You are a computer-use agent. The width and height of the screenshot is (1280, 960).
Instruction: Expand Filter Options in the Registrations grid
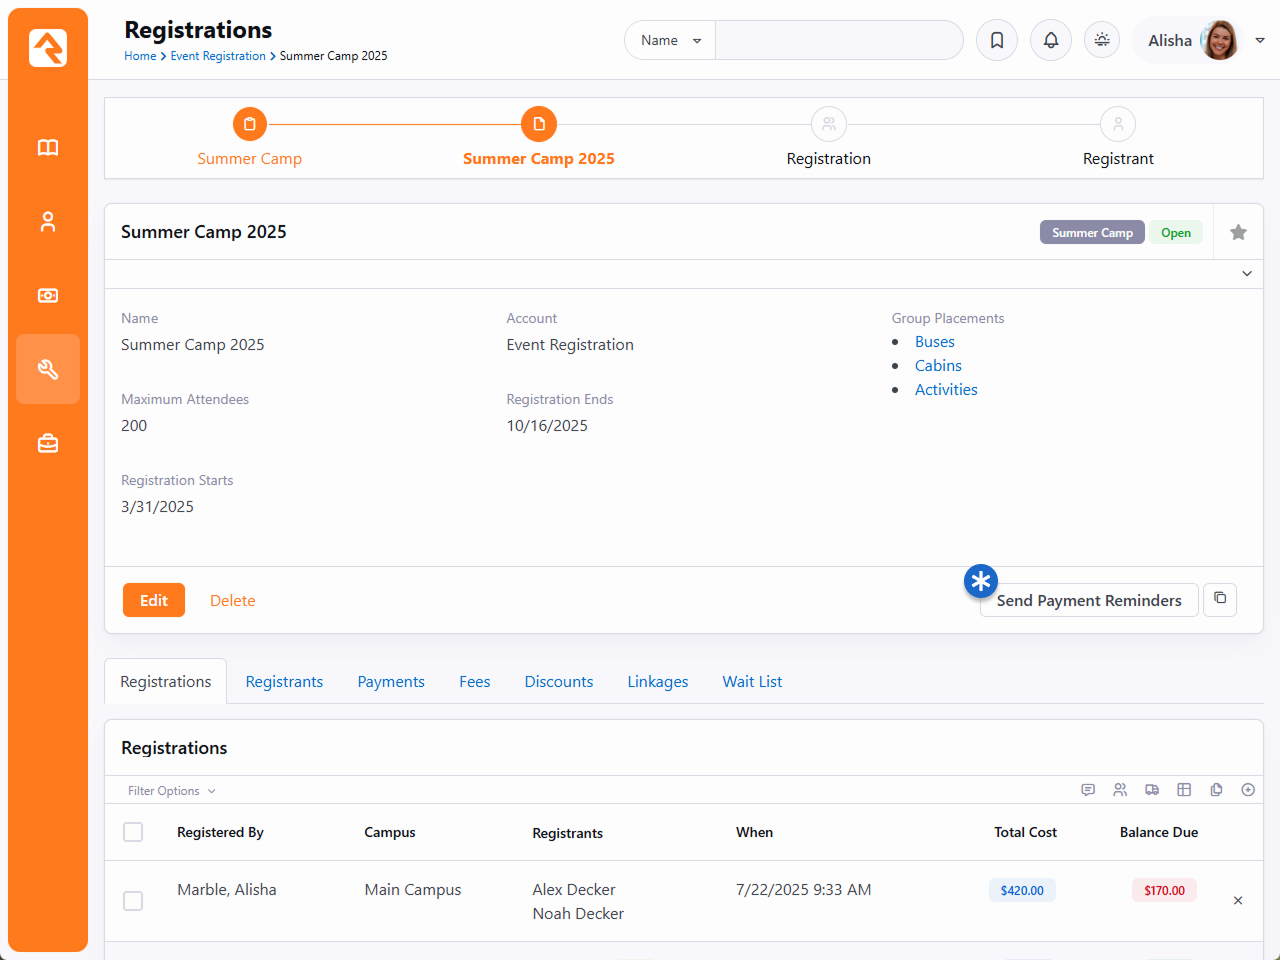(171, 791)
